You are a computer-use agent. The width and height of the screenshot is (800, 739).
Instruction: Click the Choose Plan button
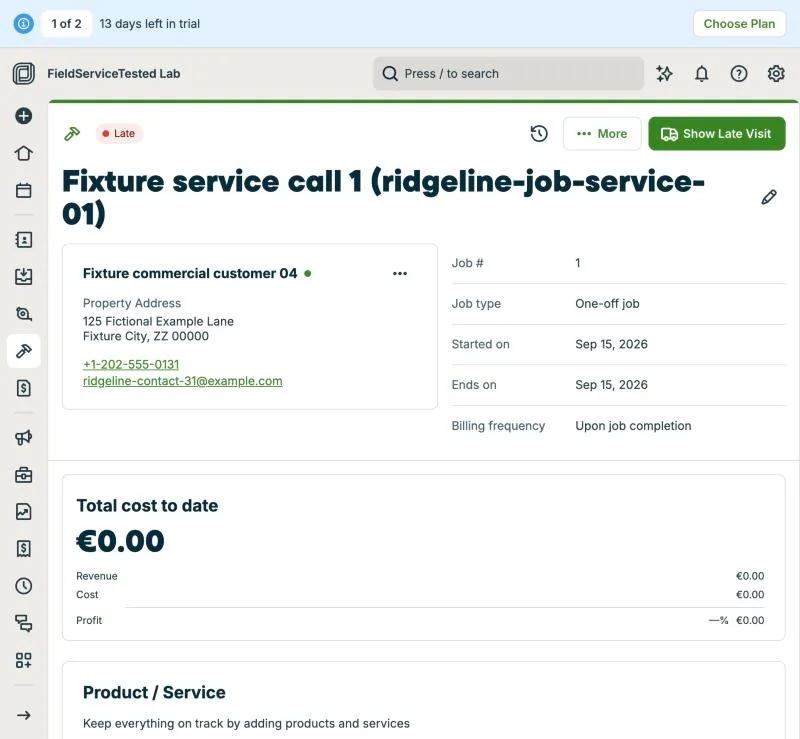(739, 23)
